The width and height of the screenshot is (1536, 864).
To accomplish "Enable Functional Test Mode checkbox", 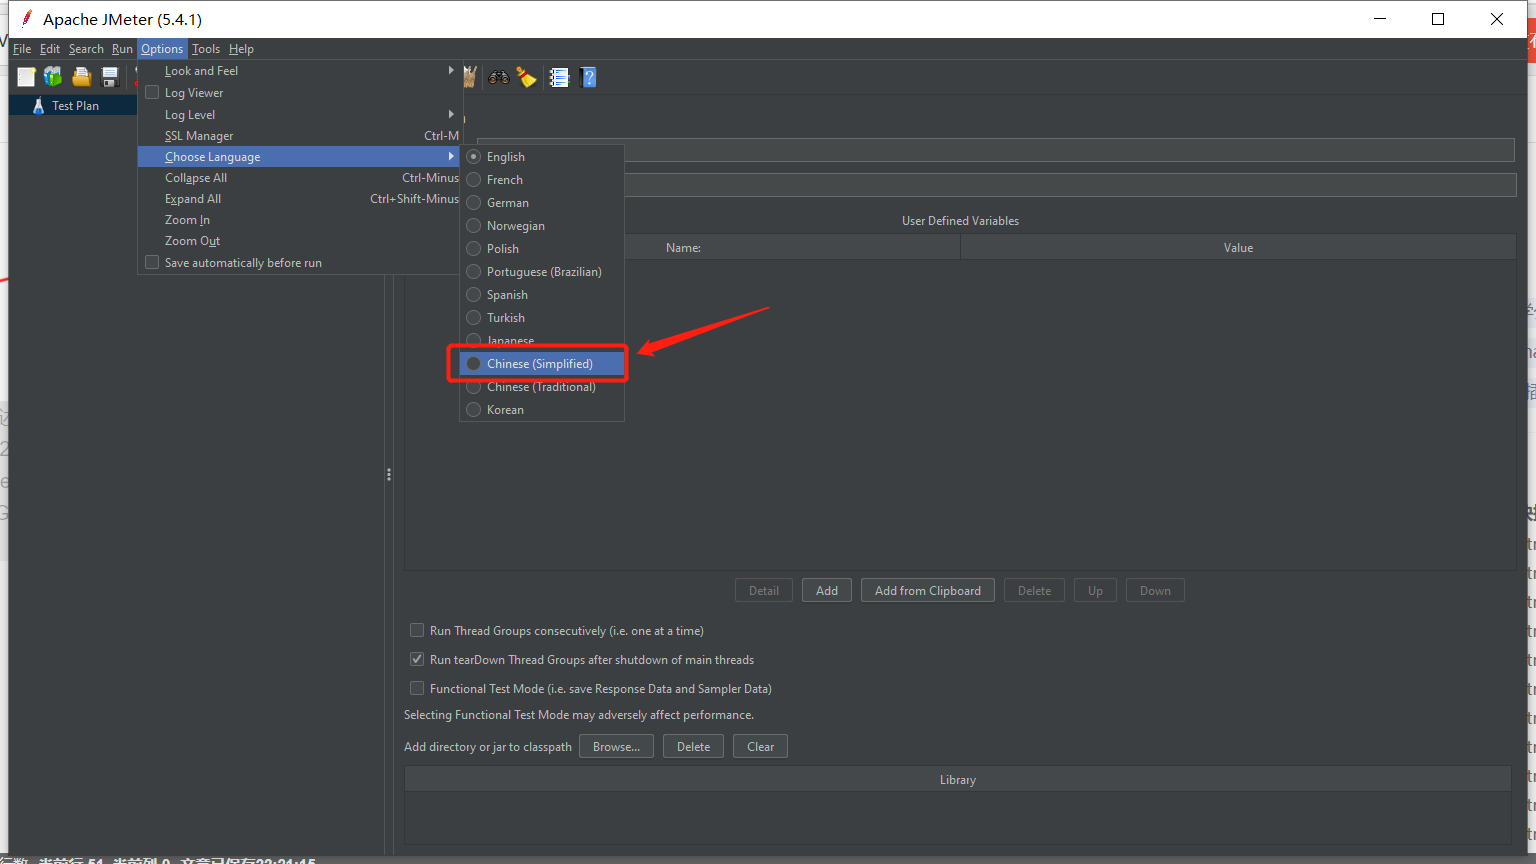I will coord(417,688).
